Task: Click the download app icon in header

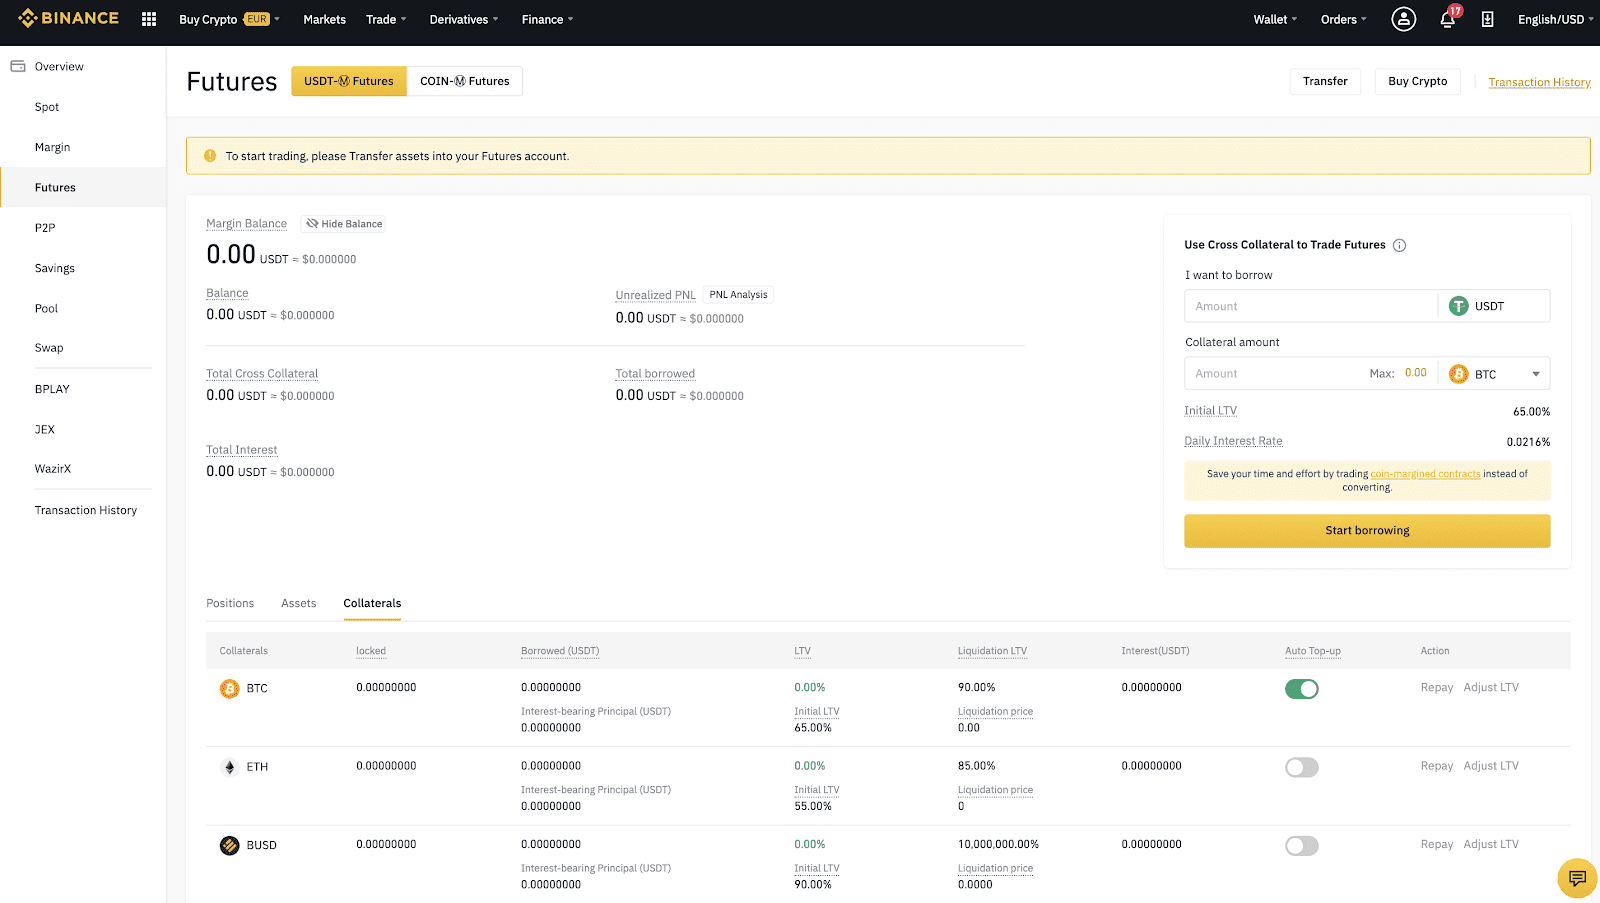Action: (x=1487, y=19)
